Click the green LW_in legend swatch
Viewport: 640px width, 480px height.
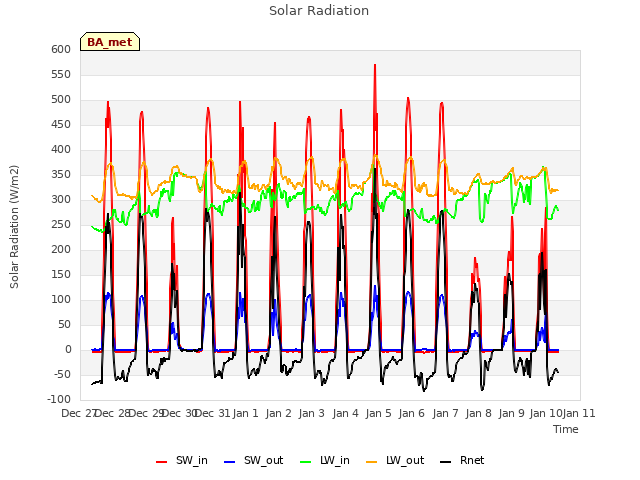[306, 462]
